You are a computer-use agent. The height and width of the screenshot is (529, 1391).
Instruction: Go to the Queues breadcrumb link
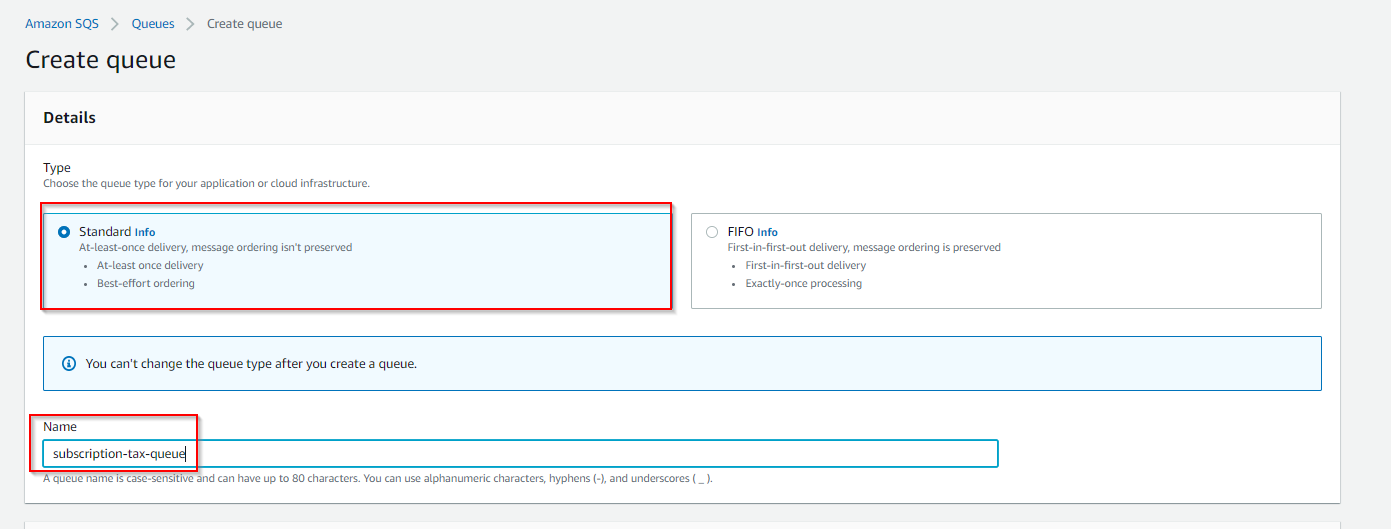(153, 24)
